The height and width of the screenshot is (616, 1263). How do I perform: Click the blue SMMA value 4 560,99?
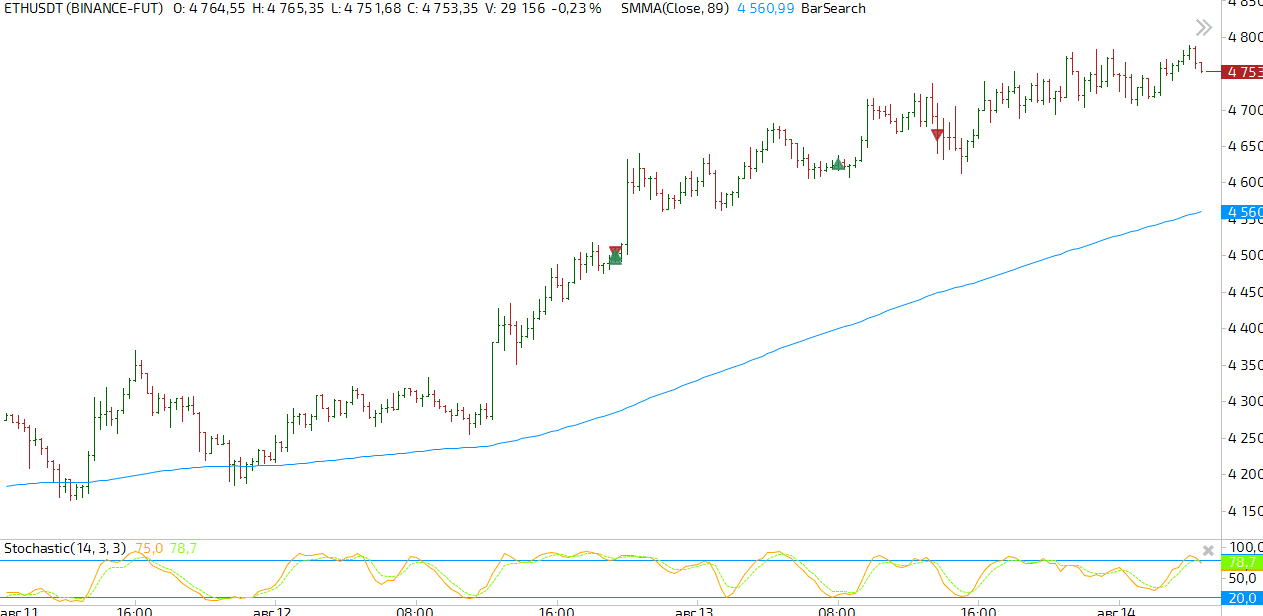click(x=766, y=9)
